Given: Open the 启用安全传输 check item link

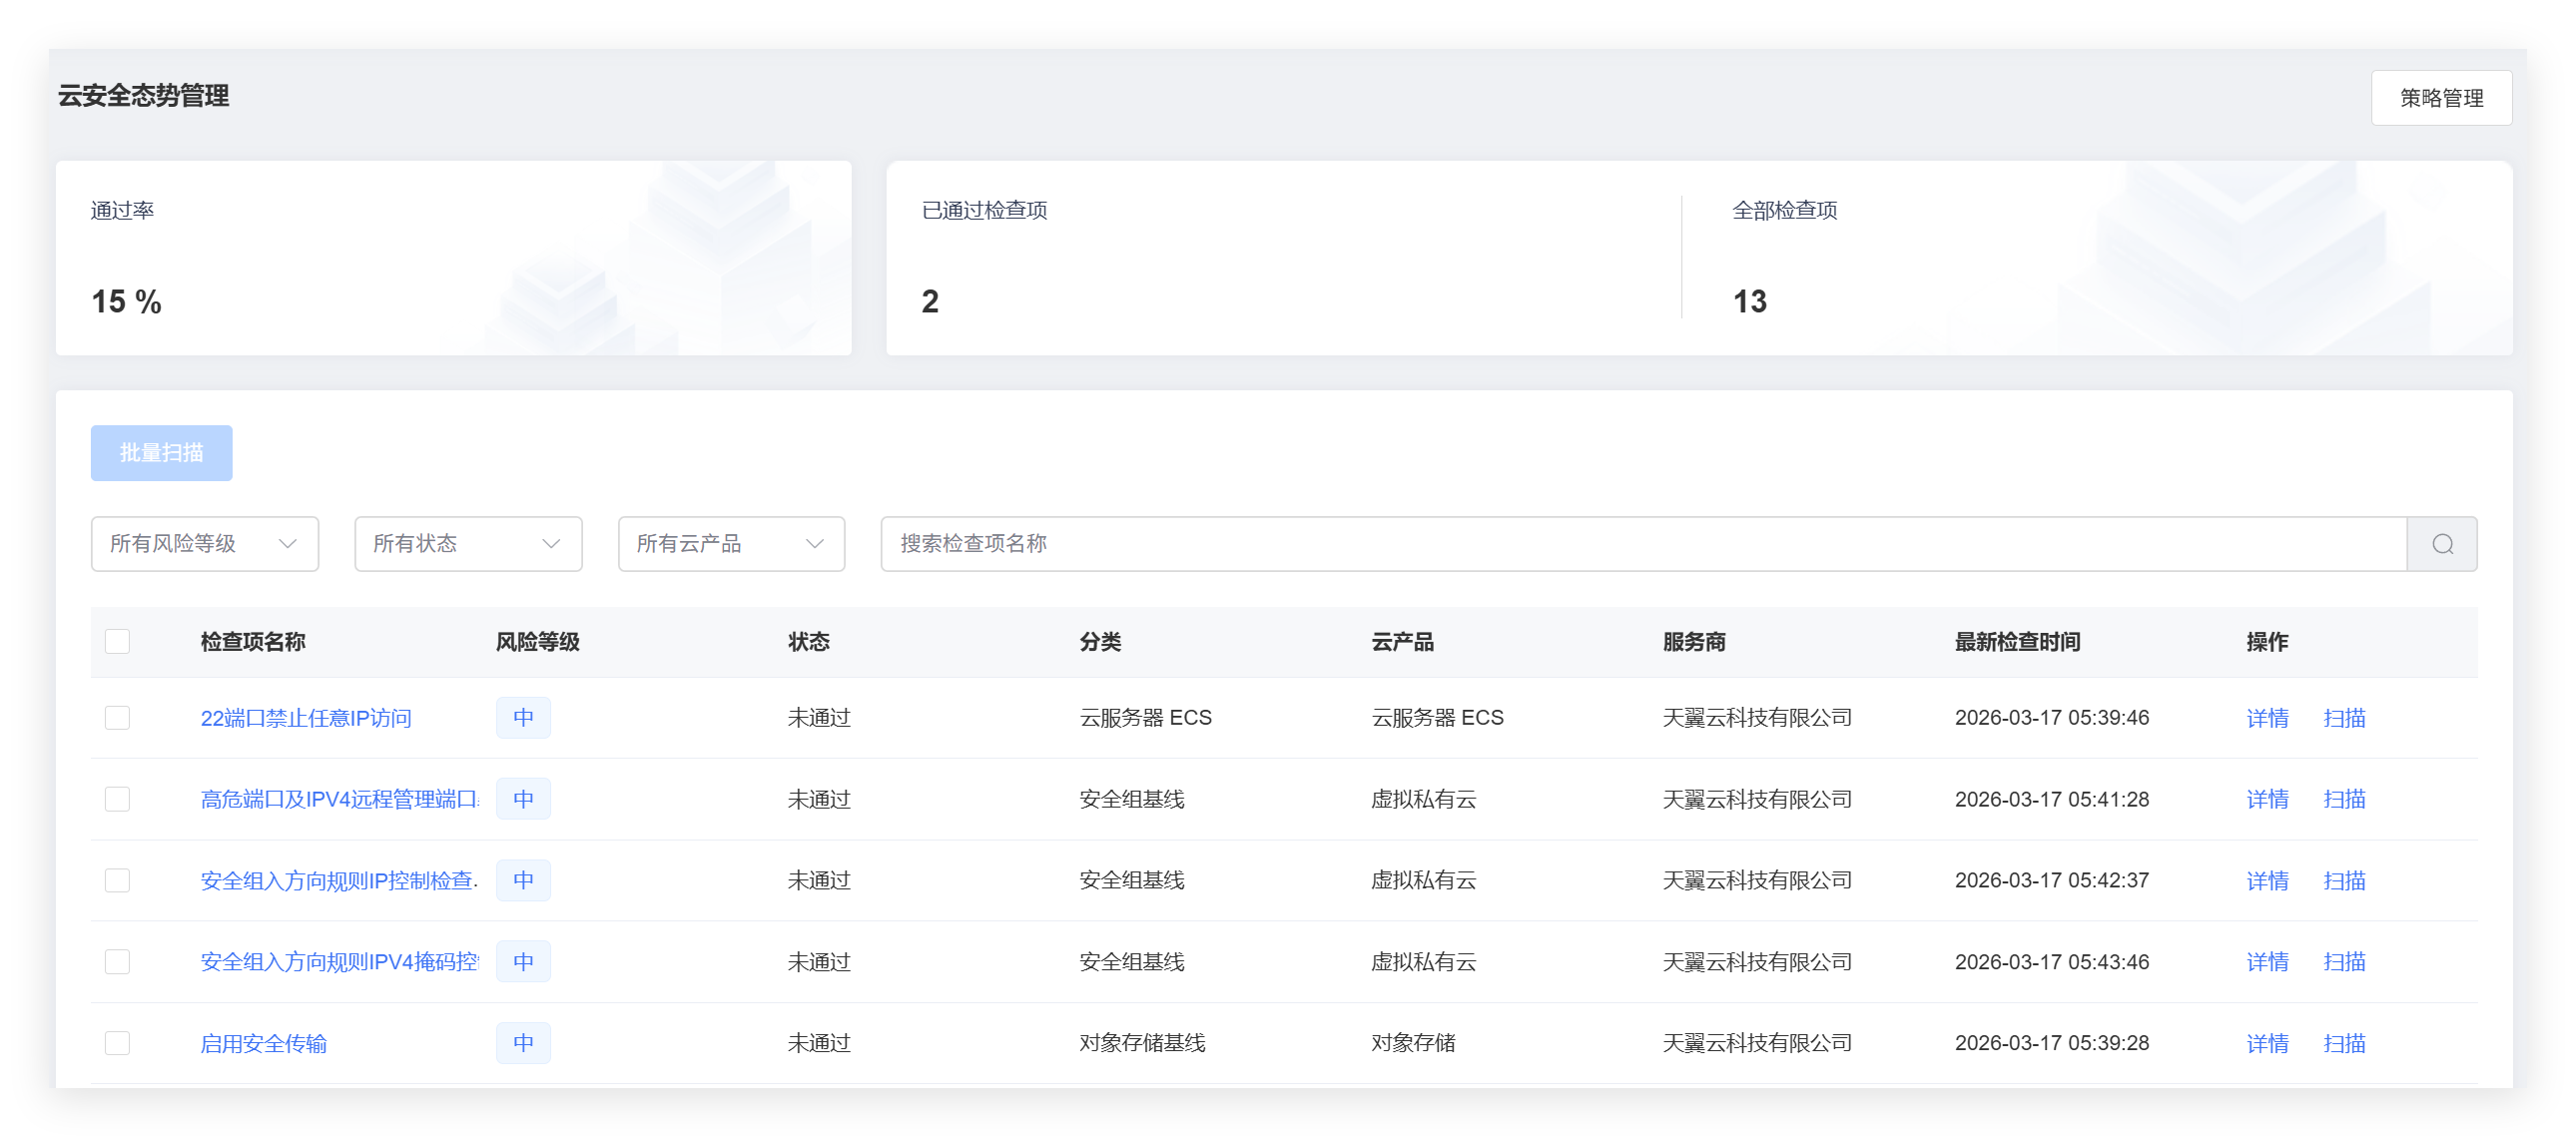Looking at the screenshot, I should coord(264,1043).
